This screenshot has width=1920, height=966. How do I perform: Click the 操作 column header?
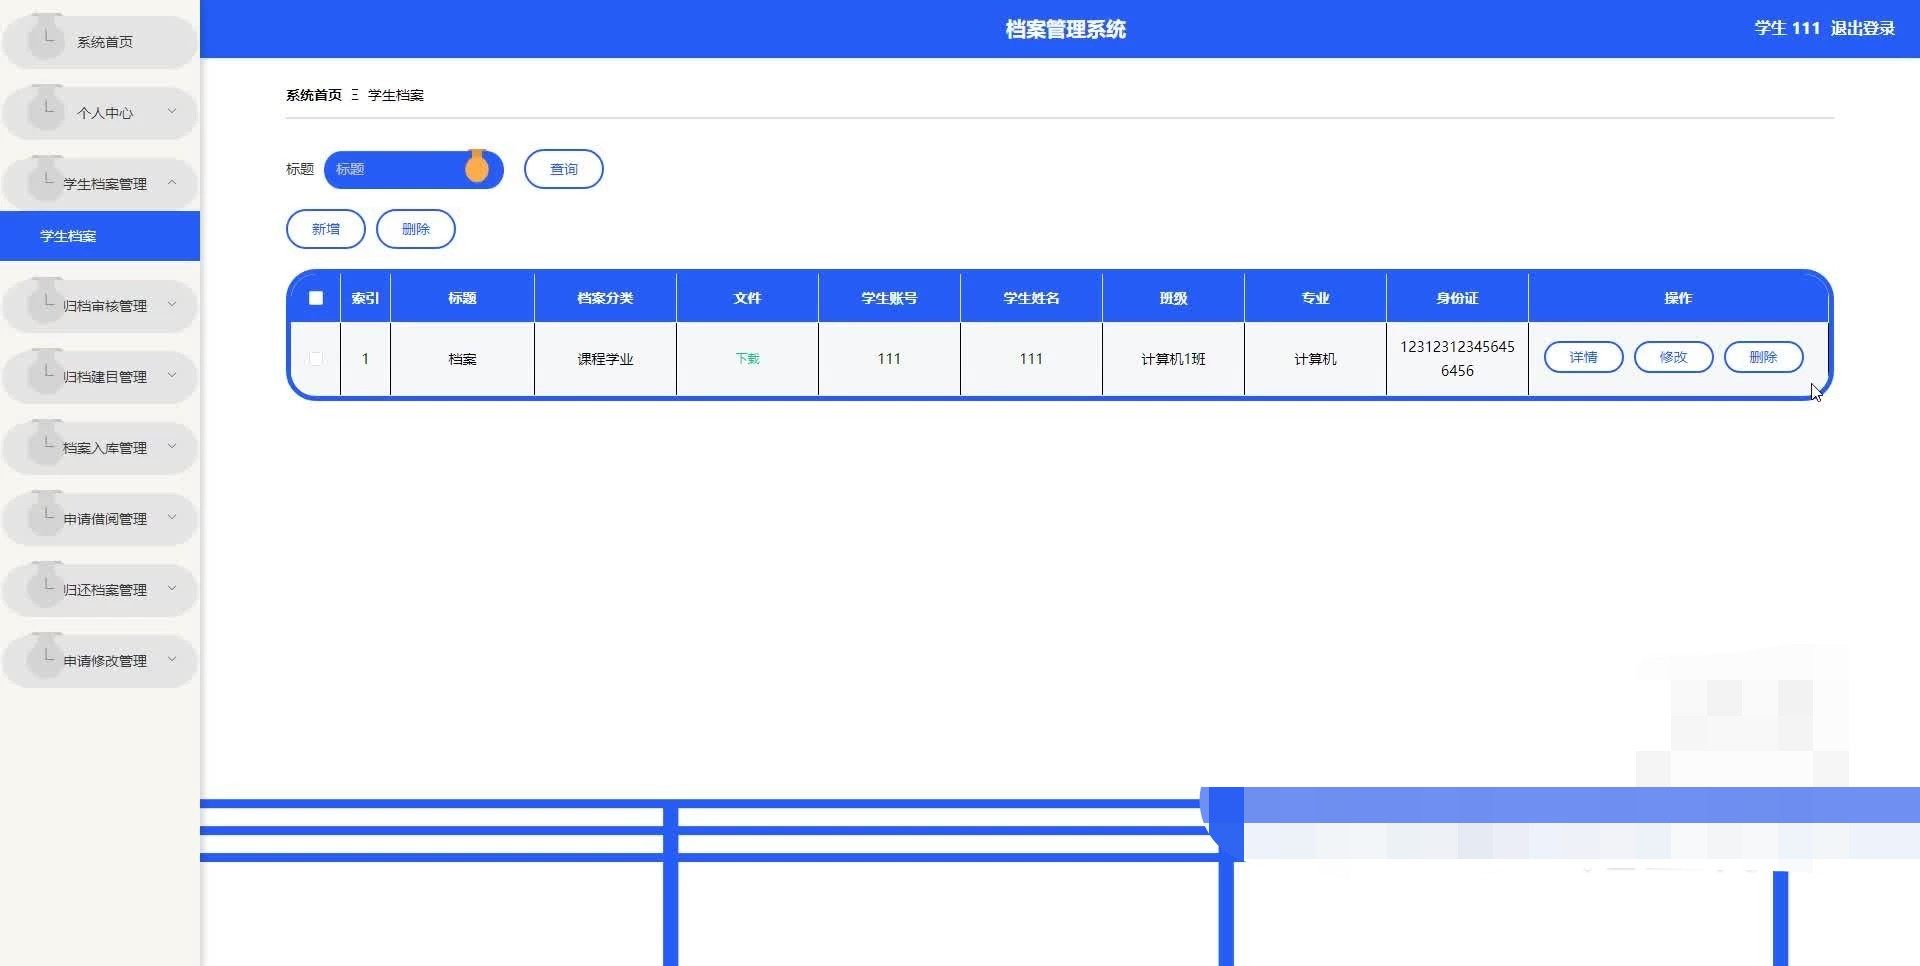point(1678,298)
